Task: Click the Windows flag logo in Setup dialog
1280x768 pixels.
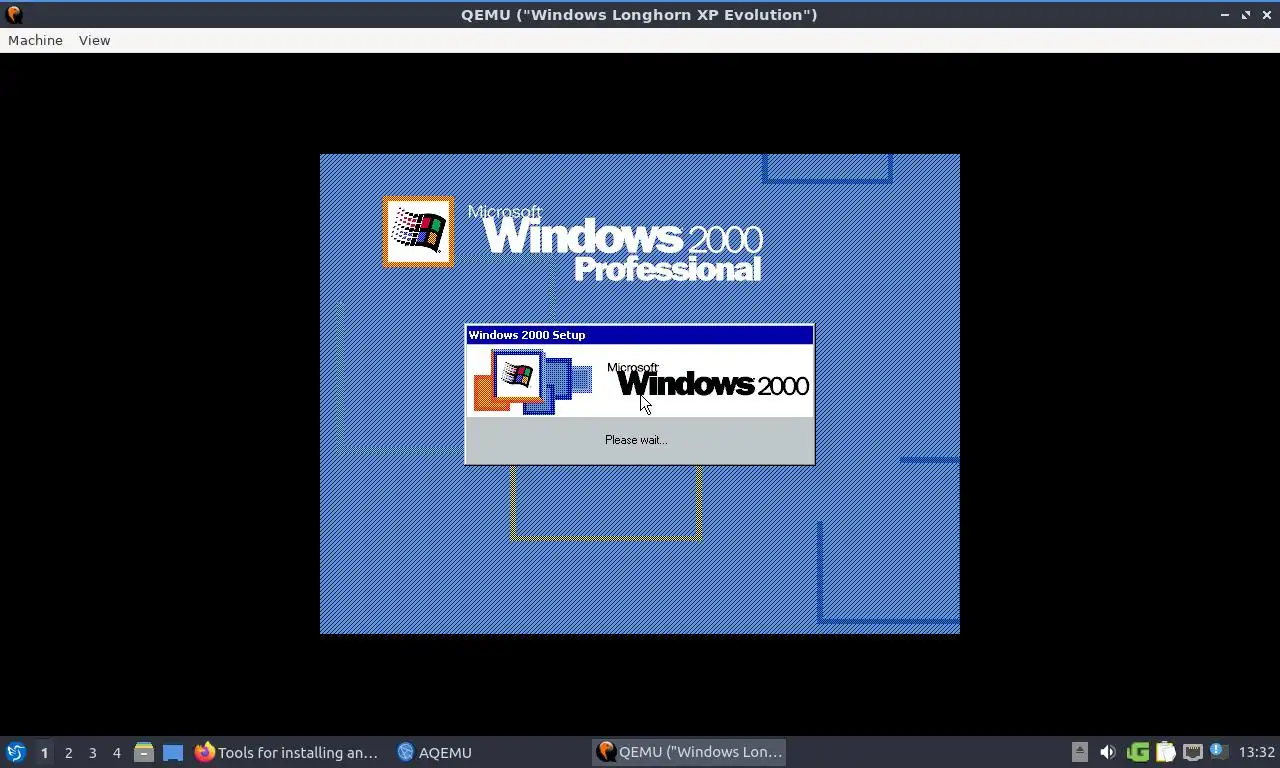Action: pos(517,376)
